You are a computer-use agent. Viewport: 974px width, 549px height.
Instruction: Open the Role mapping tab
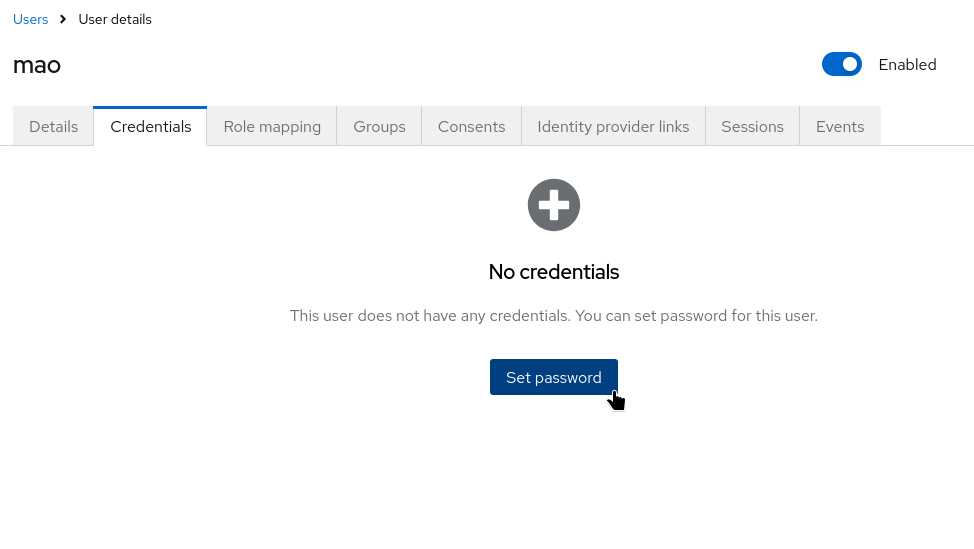coord(272,127)
